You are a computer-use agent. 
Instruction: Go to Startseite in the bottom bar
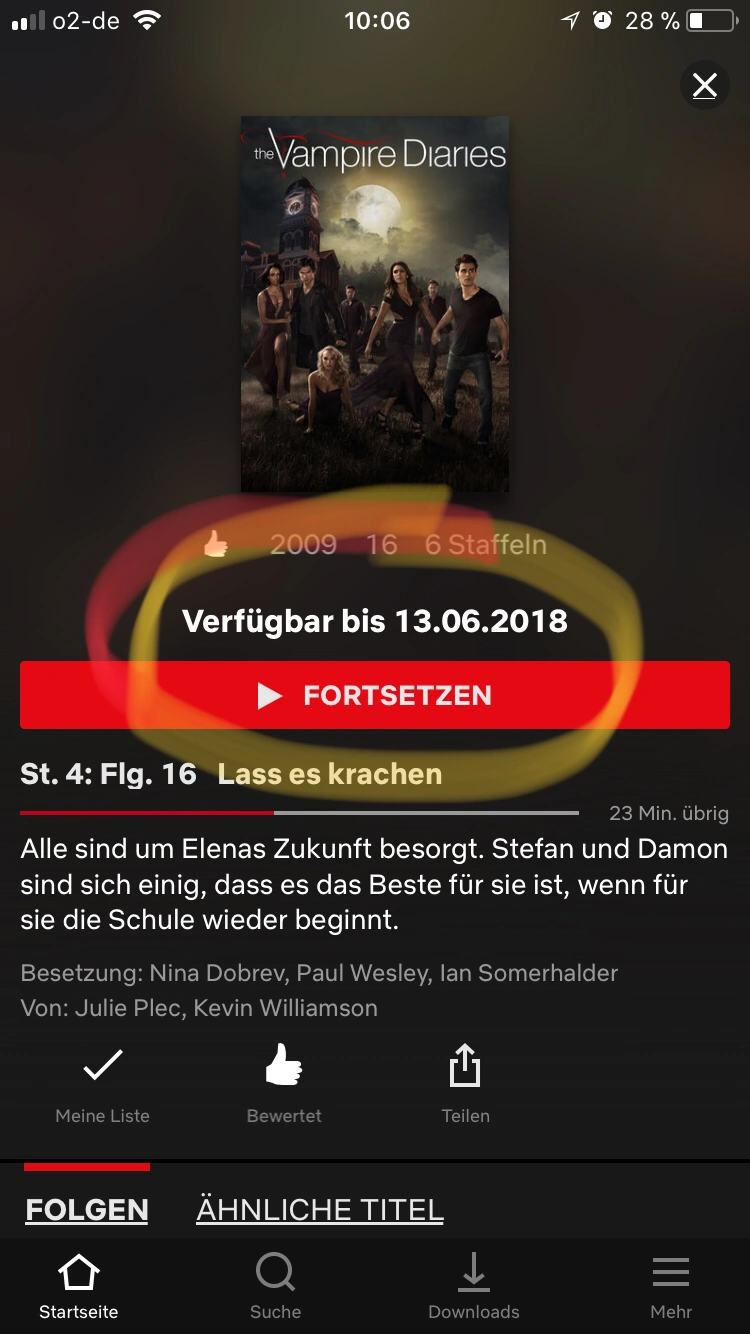click(x=79, y=1287)
